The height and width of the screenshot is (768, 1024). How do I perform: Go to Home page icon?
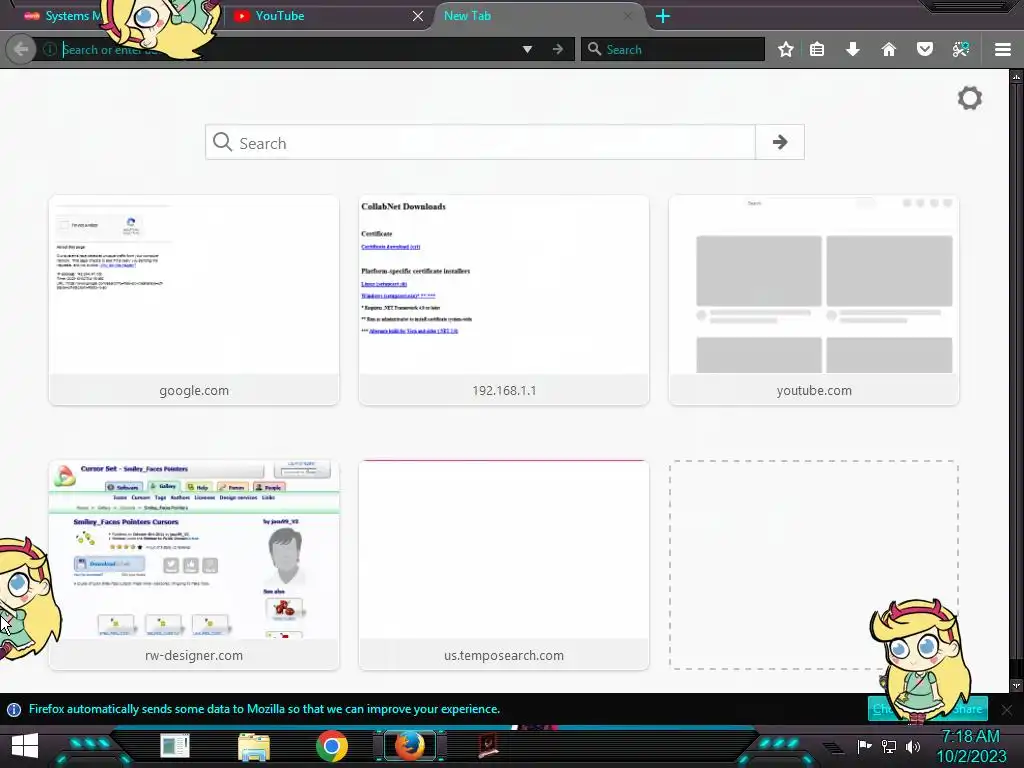[889, 50]
